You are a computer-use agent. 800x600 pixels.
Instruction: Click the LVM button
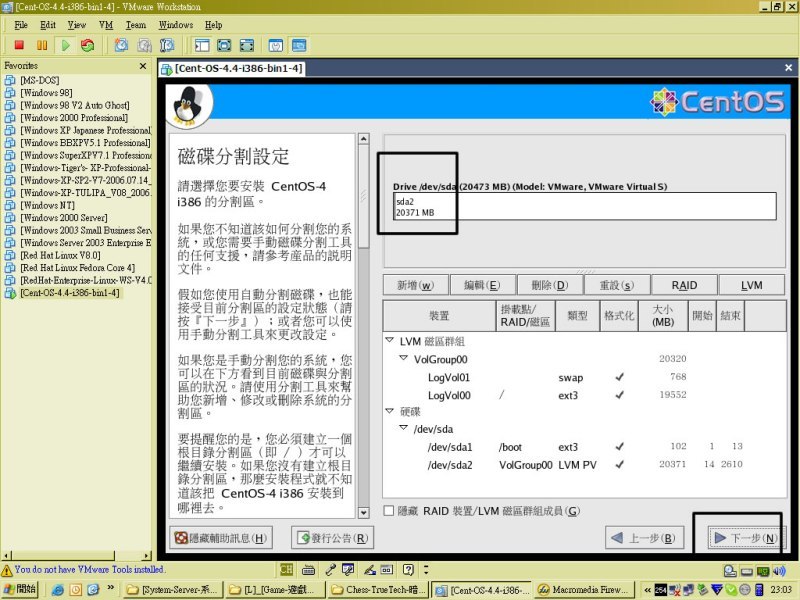[752, 285]
